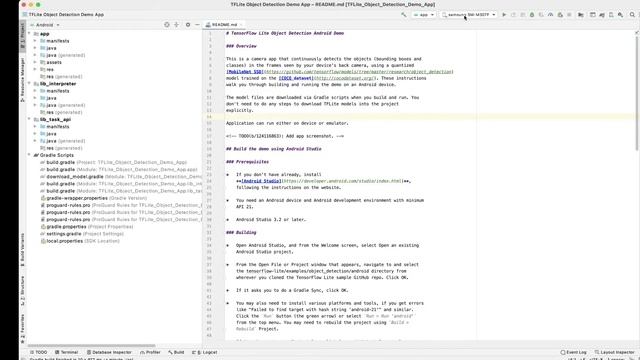Click the Stop icon in the toolbar
Image resolution: width=640 pixels, height=360 pixels.
pos(569,15)
